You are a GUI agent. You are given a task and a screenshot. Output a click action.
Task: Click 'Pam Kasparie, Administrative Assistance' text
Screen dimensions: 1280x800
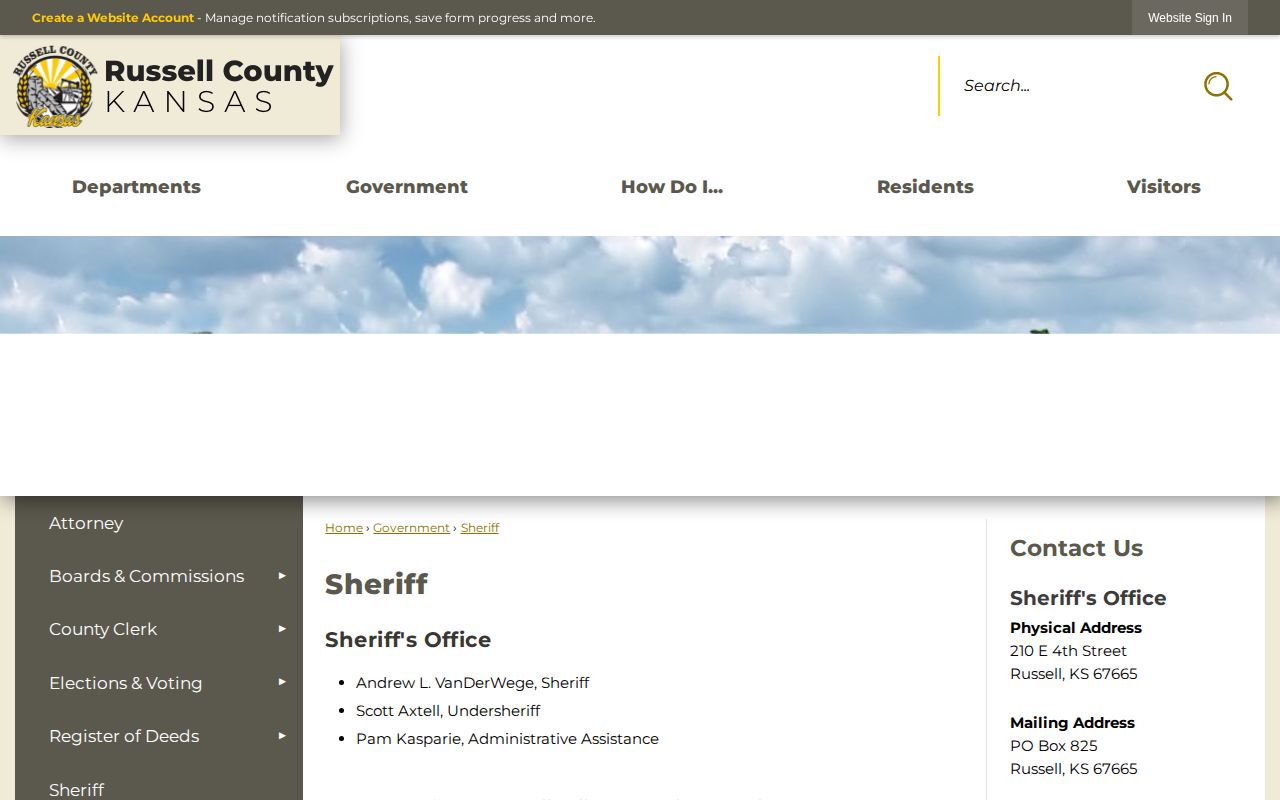tap(507, 739)
